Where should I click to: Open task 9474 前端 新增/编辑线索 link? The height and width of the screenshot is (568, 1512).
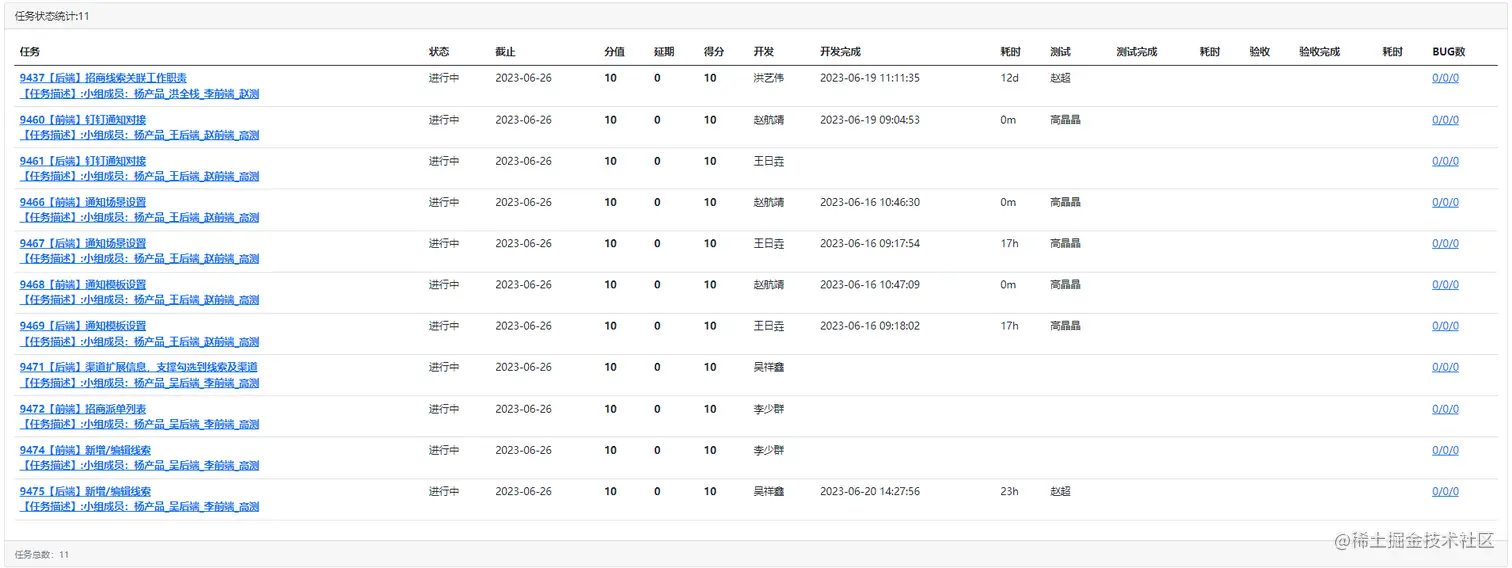[86, 450]
